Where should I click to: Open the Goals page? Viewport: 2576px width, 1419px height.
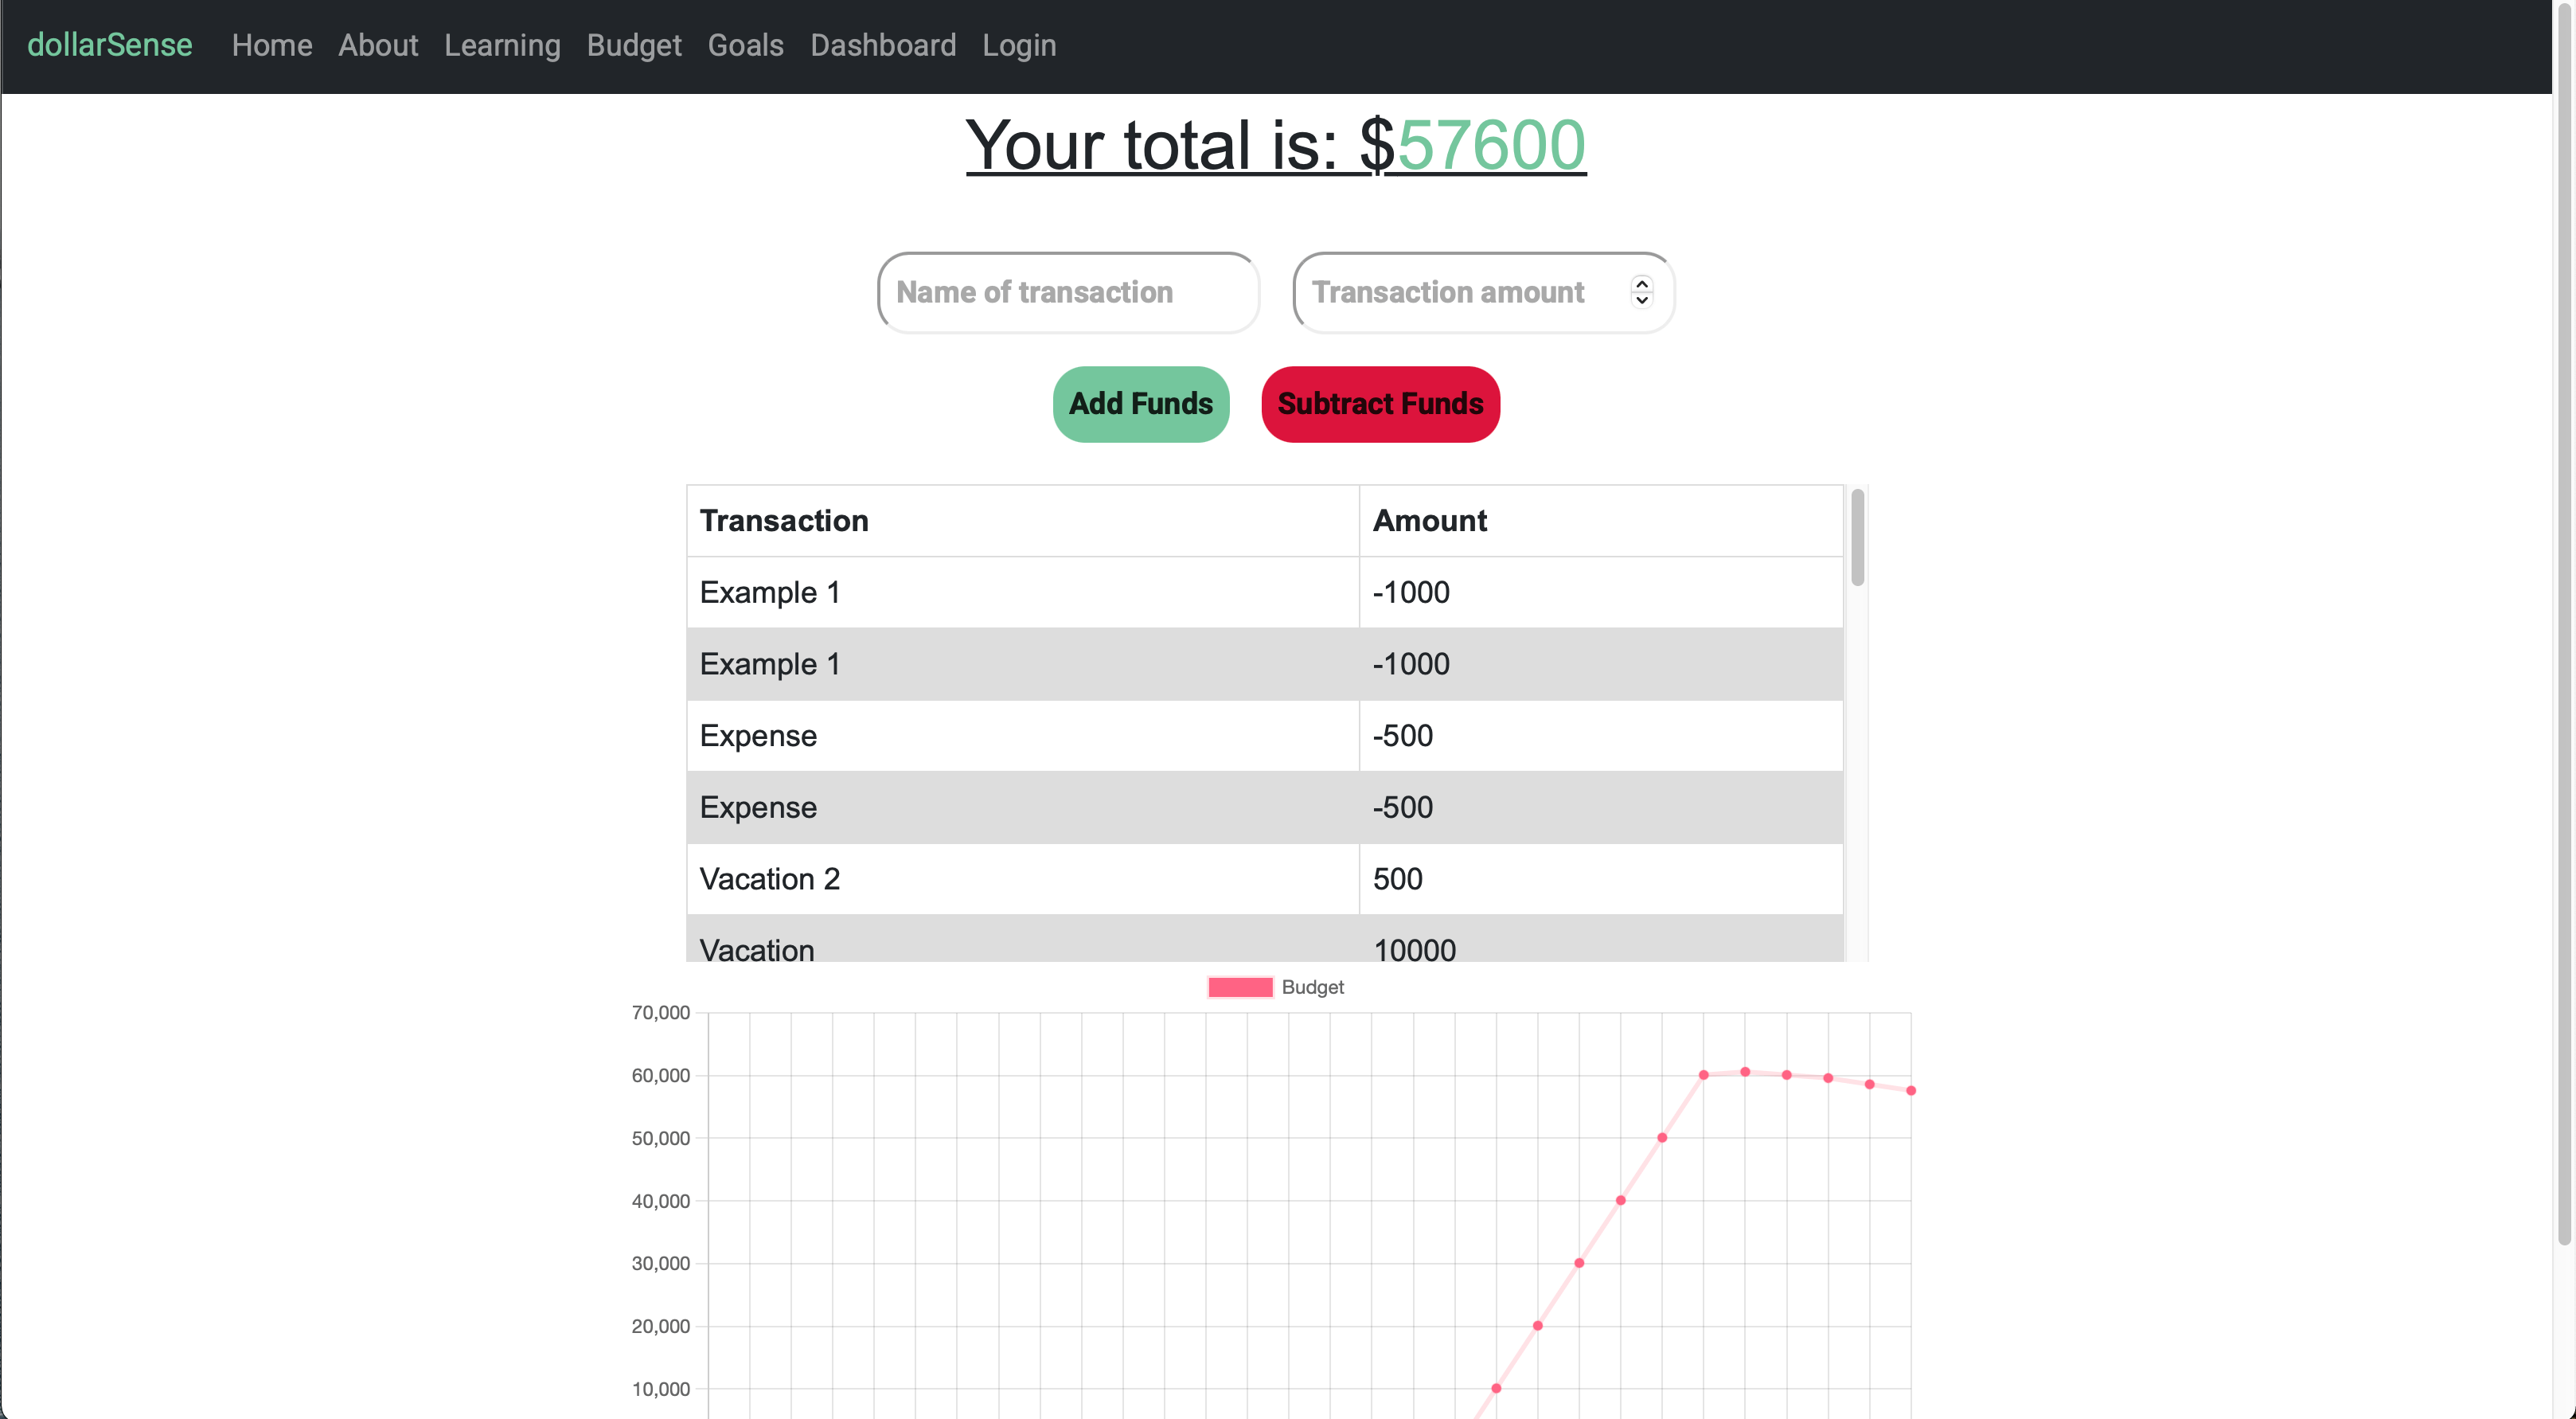pyautogui.click(x=745, y=45)
